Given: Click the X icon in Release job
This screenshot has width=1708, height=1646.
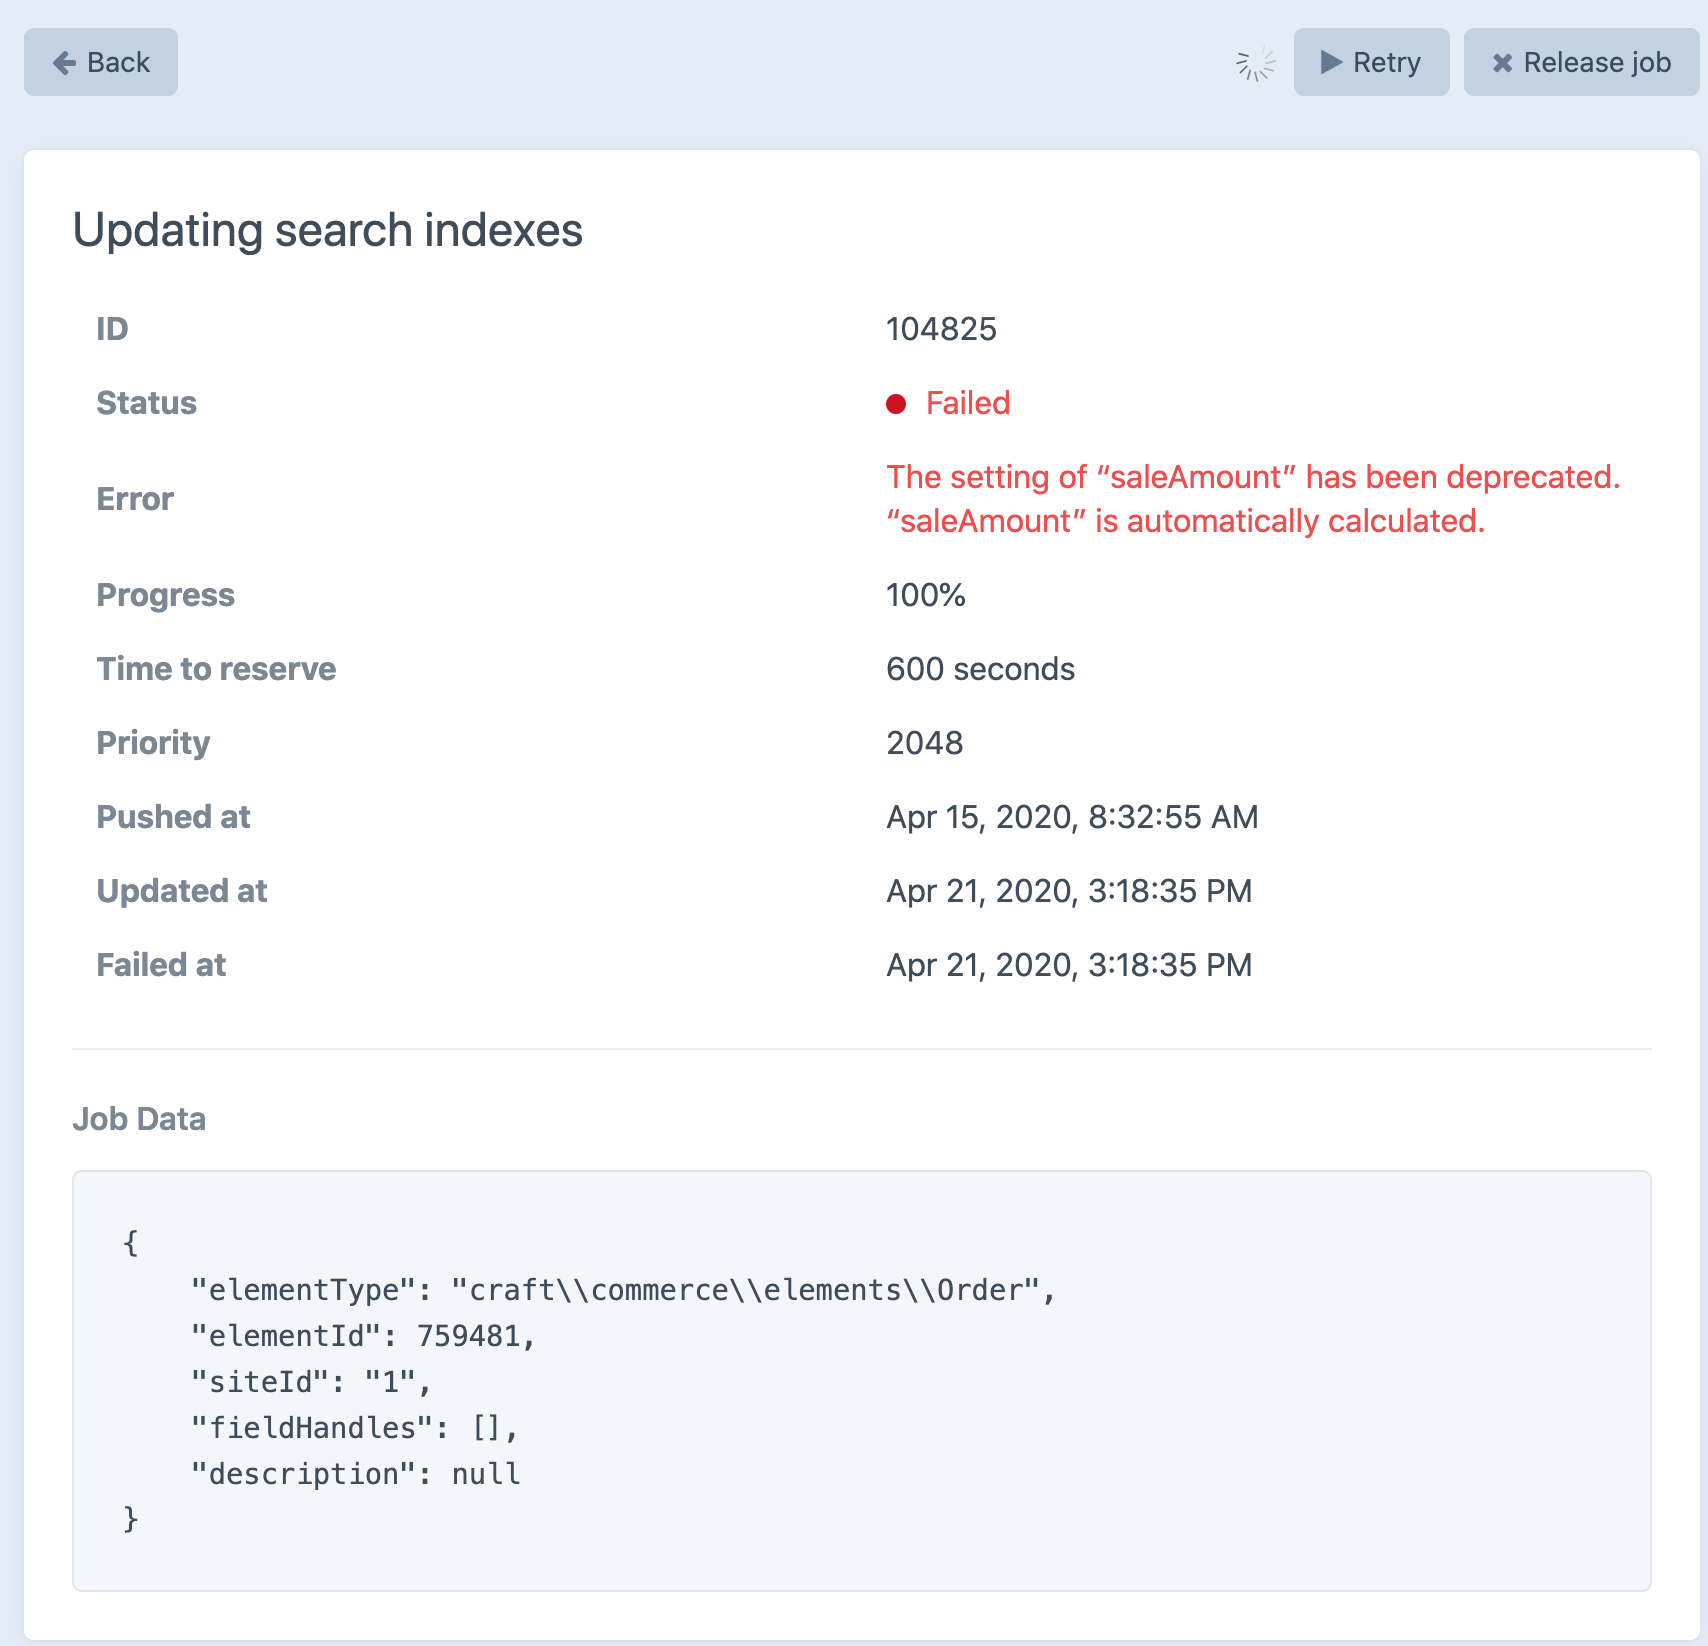Looking at the screenshot, I should tap(1502, 63).
